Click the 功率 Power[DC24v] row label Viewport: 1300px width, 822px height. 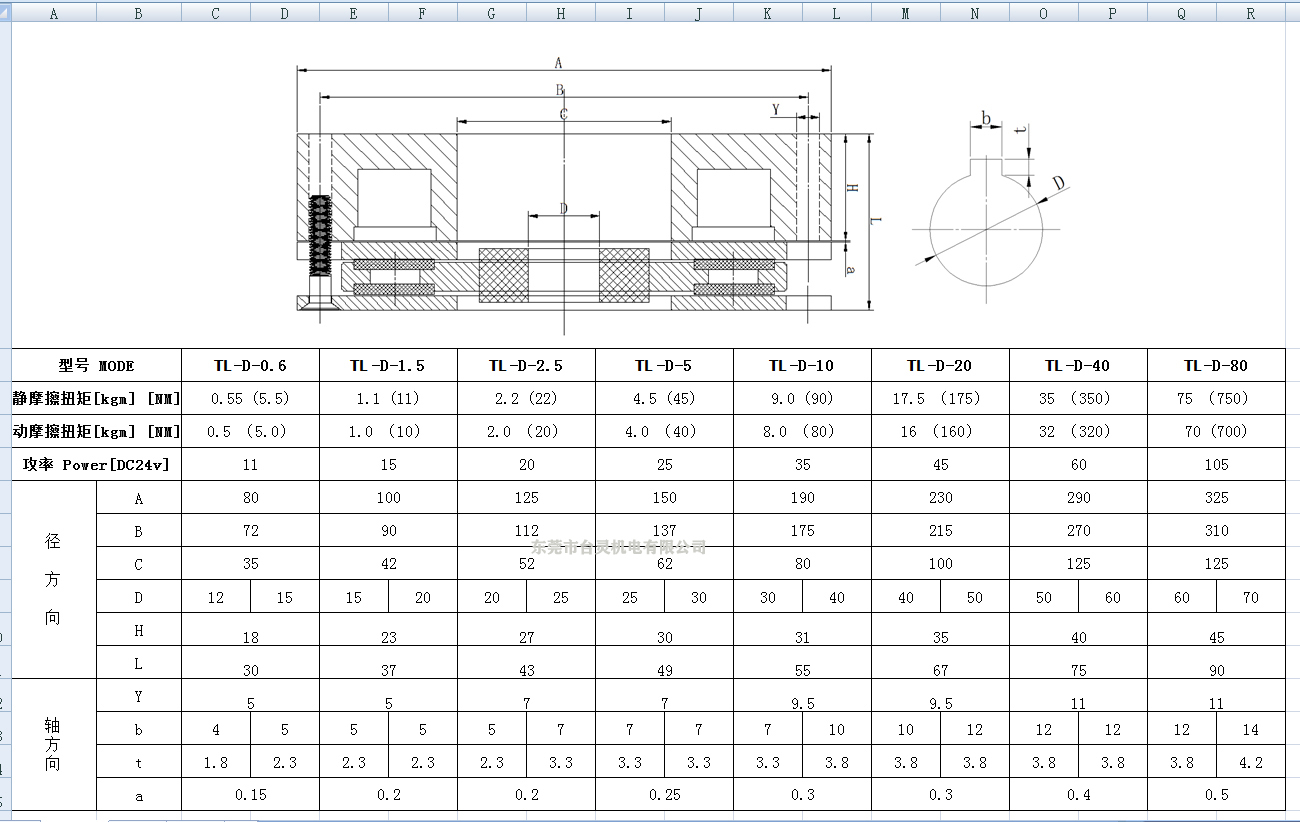tap(95, 464)
